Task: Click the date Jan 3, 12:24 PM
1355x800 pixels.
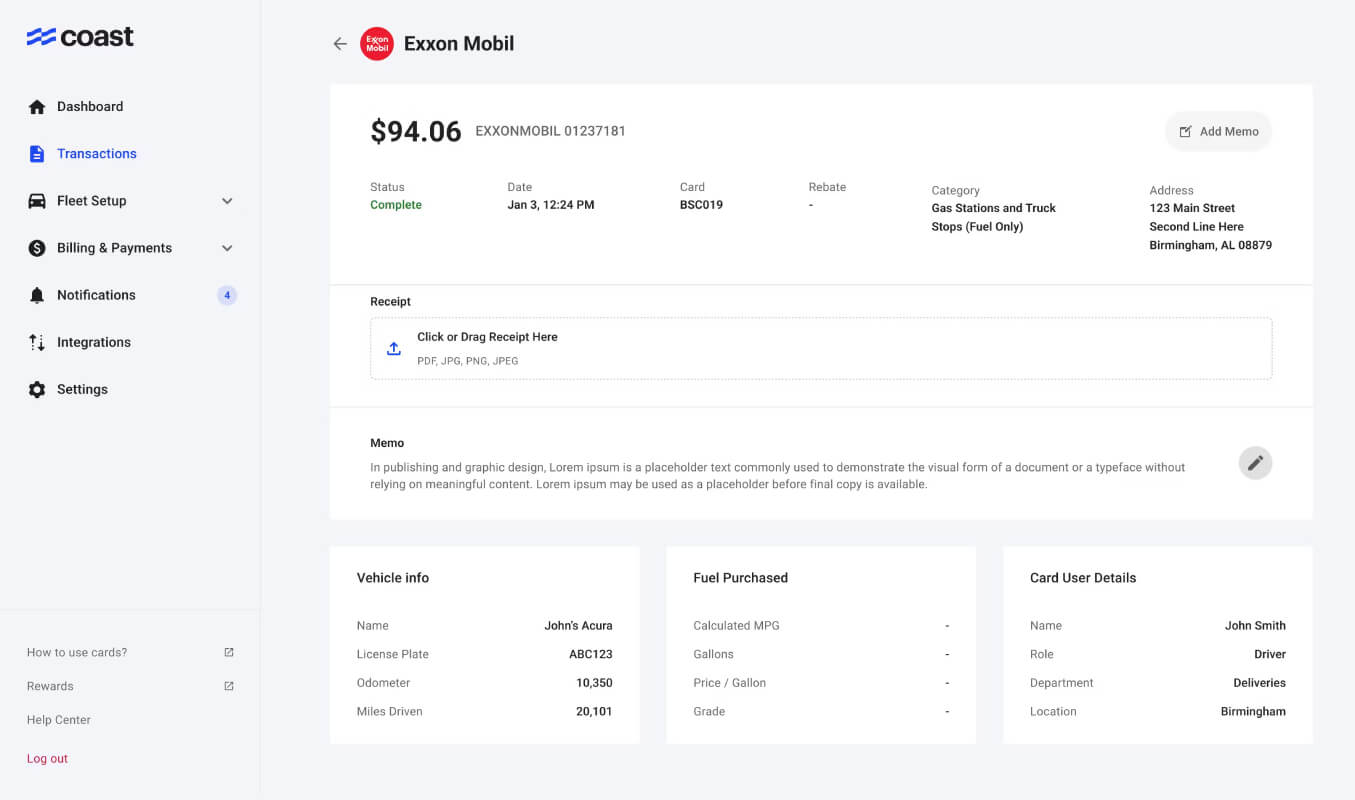Action: pyautogui.click(x=551, y=205)
